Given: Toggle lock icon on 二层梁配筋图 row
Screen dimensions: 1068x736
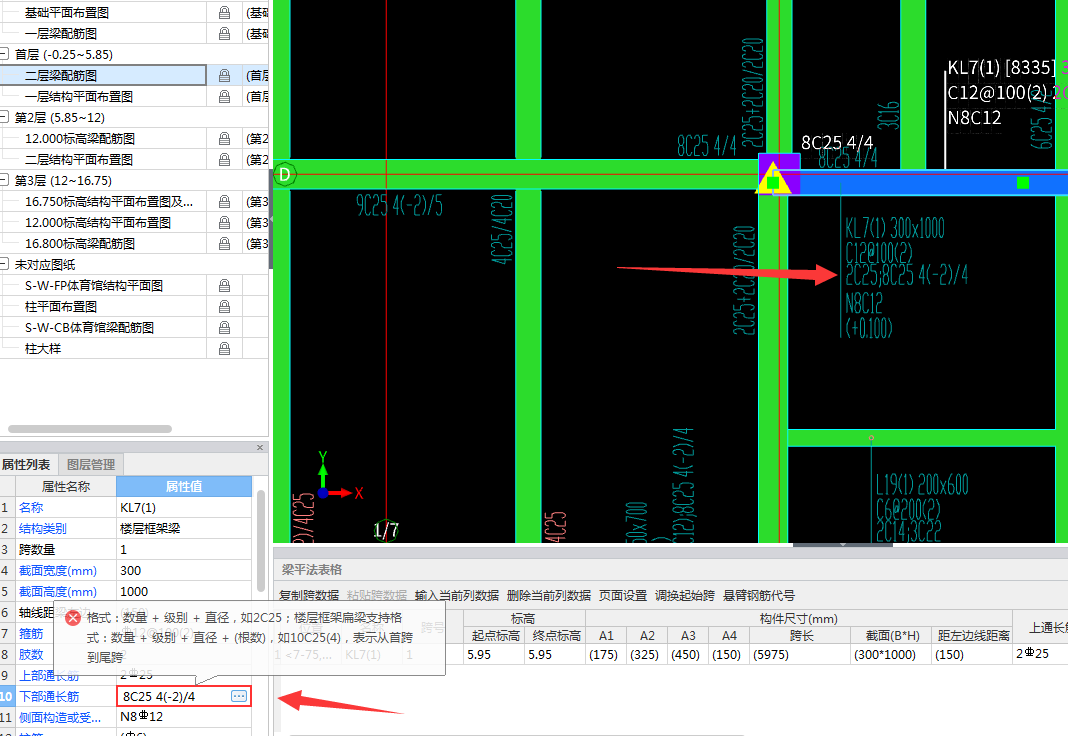Looking at the screenshot, I should tap(224, 76).
